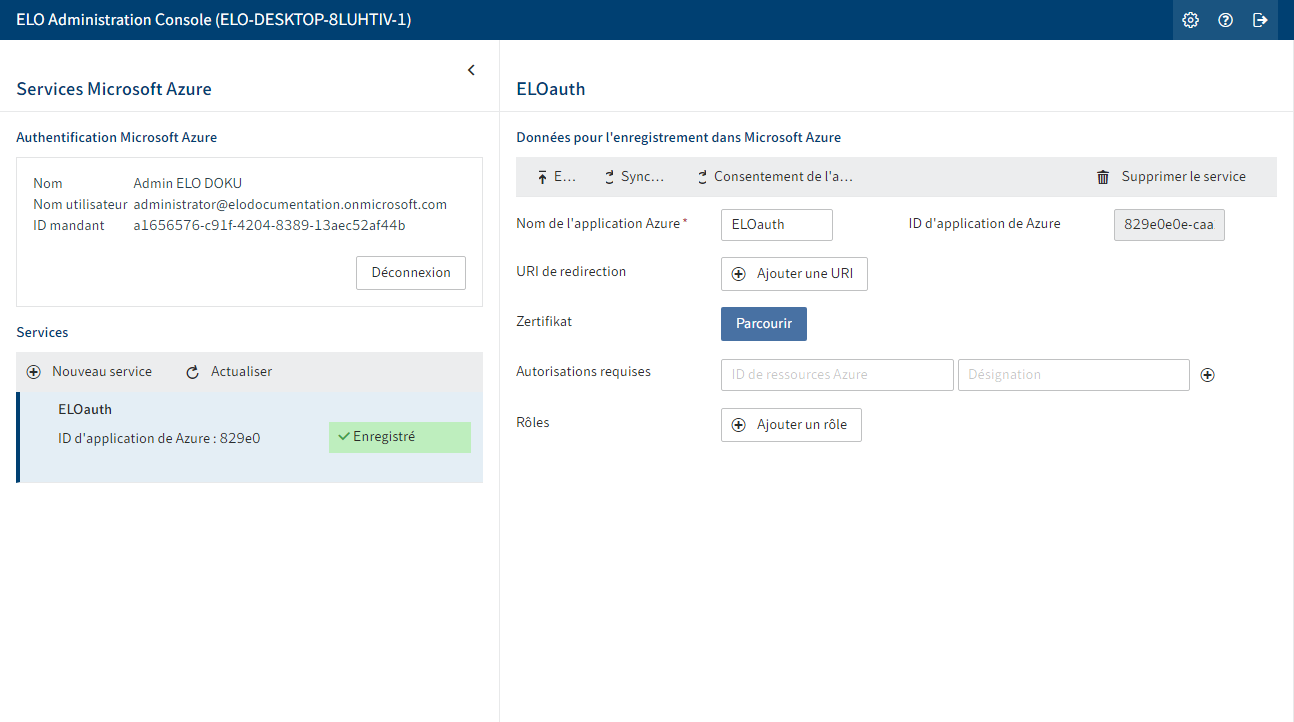Click the Sync… refresh icon
1294x722 pixels.
click(x=609, y=177)
